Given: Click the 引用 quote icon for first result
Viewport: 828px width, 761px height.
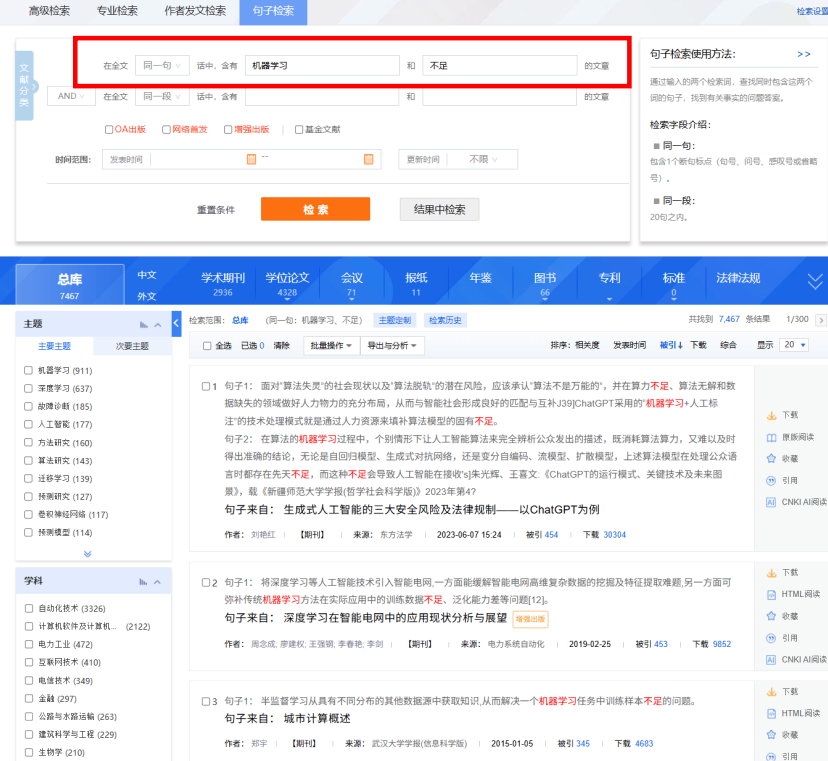Looking at the screenshot, I should coord(771,480).
